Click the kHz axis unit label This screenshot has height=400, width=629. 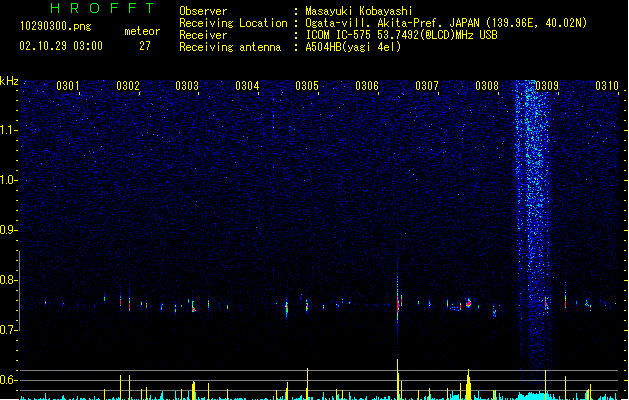pos(9,81)
